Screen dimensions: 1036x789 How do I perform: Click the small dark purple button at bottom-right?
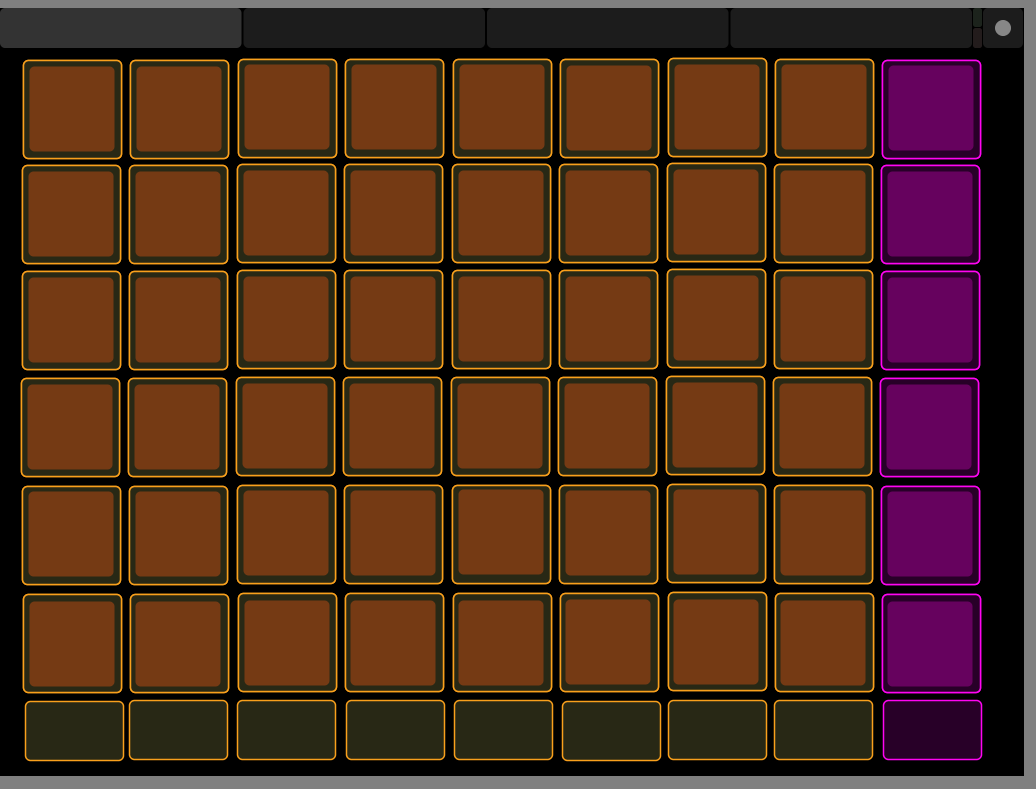(x=932, y=730)
